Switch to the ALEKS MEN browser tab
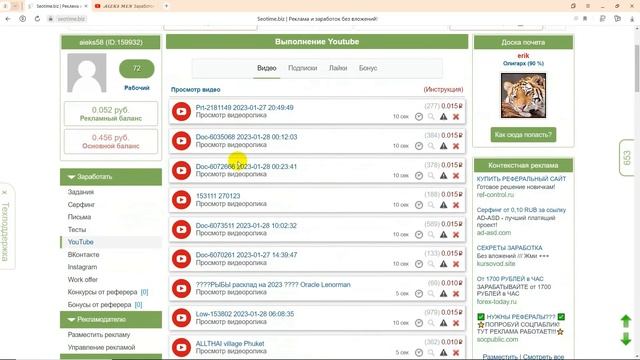640x360 pixels. coord(125,6)
